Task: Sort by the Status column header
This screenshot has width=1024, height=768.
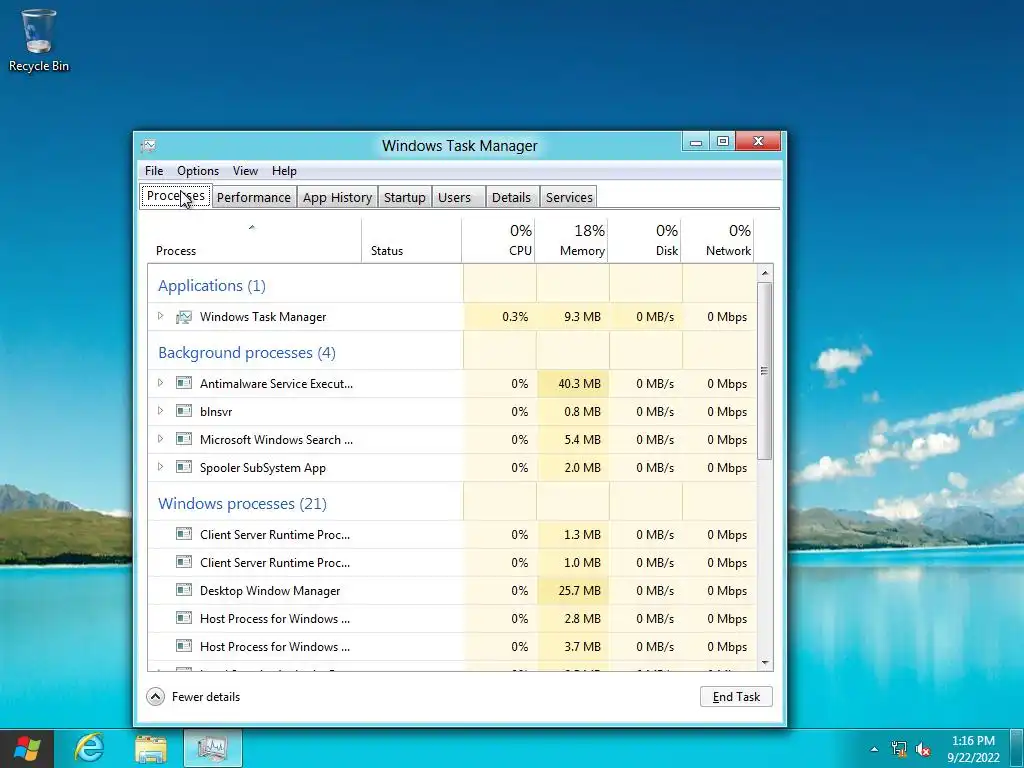Action: pyautogui.click(x=411, y=241)
